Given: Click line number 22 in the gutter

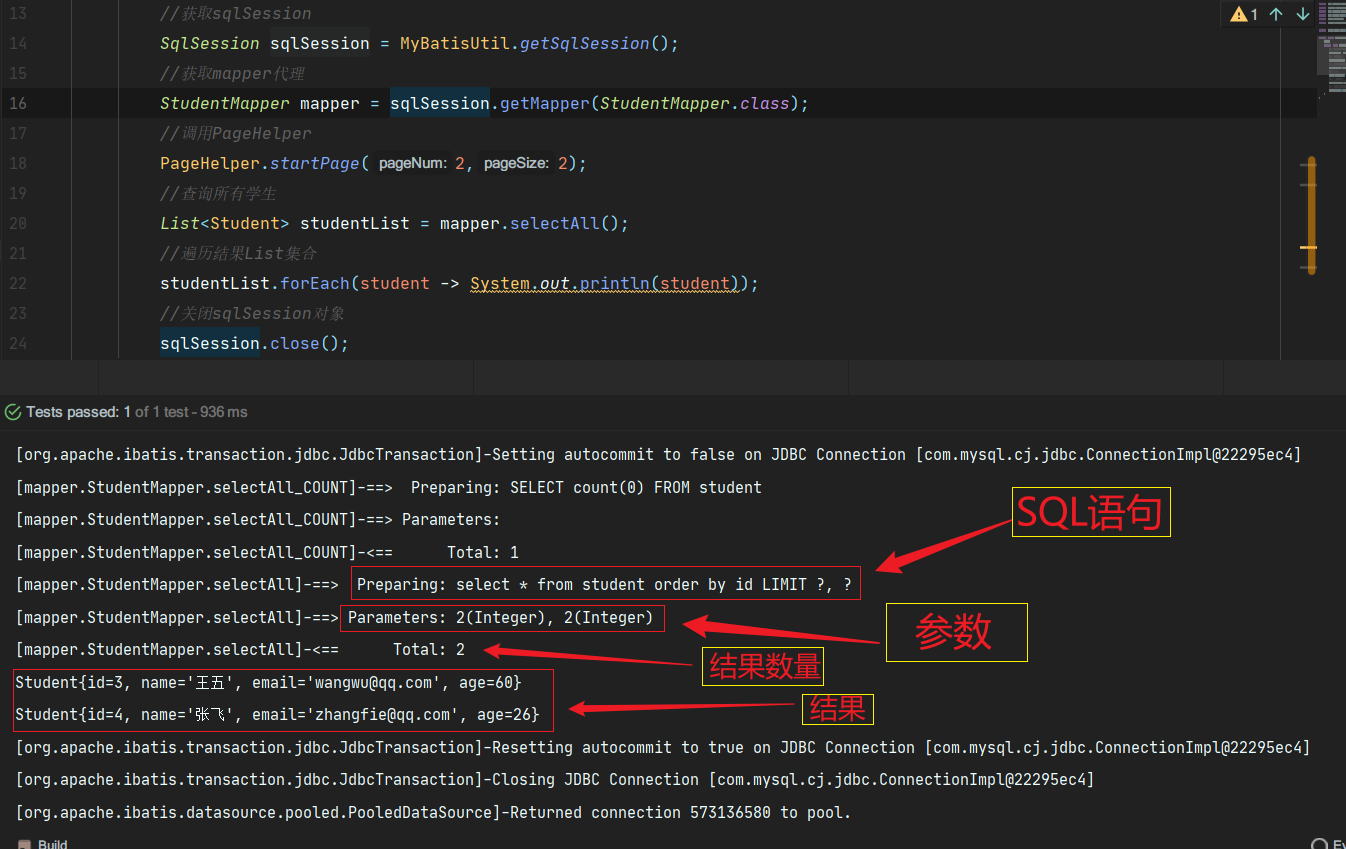Looking at the screenshot, I should [x=18, y=284].
